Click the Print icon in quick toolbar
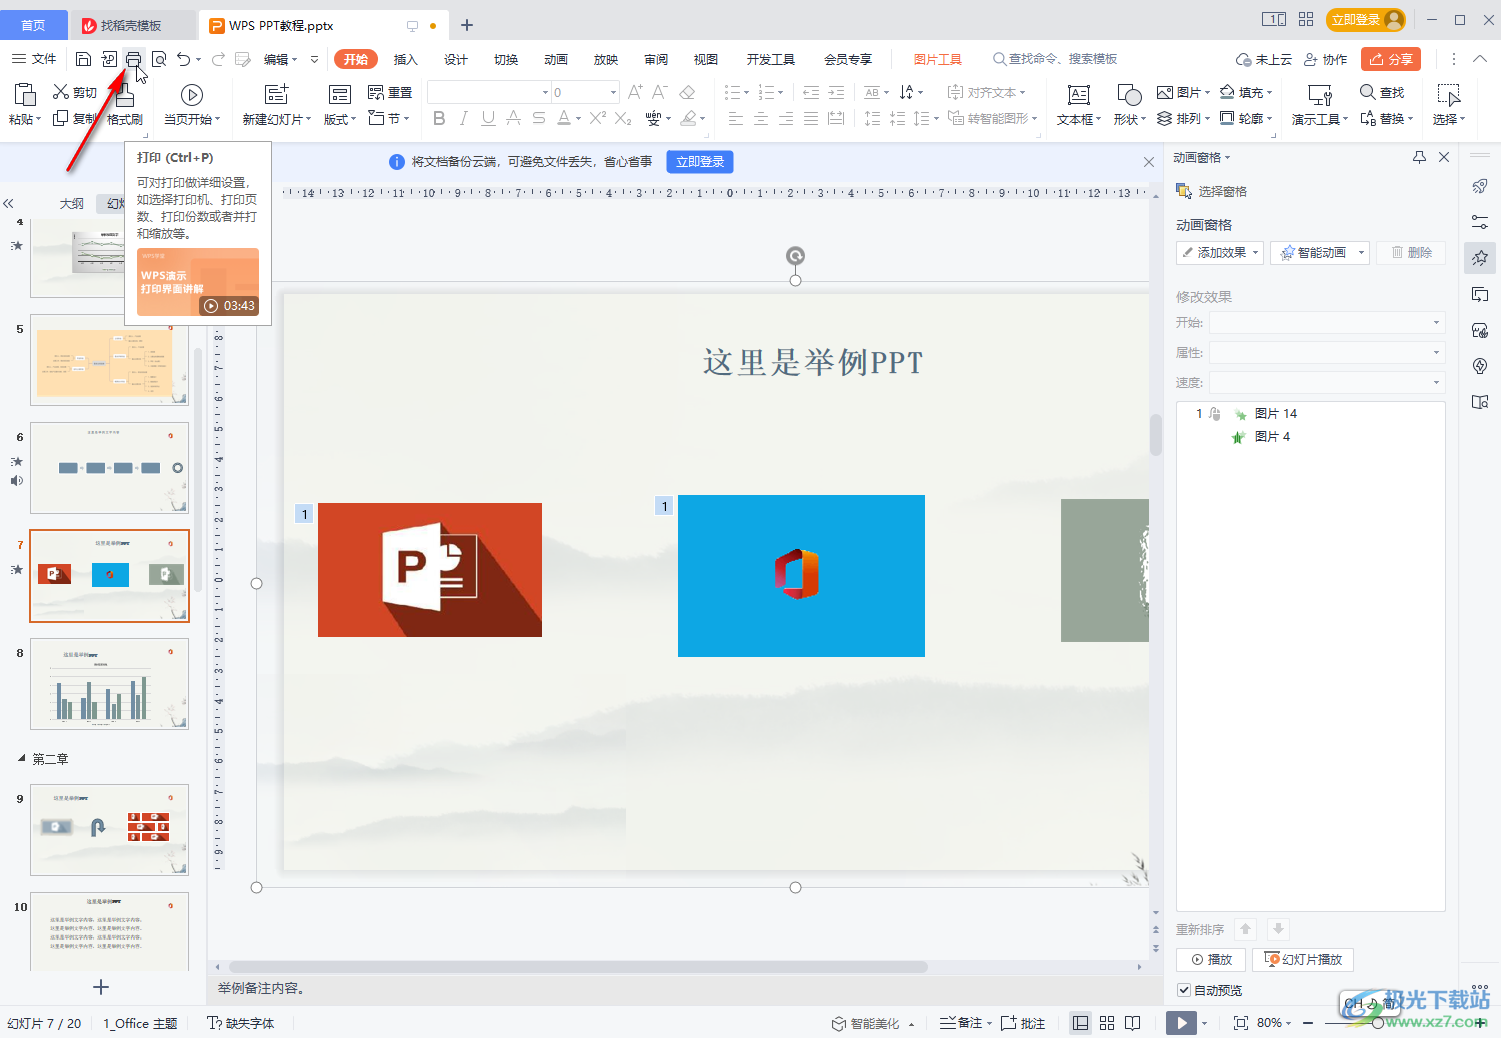1501x1038 pixels. [x=133, y=59]
